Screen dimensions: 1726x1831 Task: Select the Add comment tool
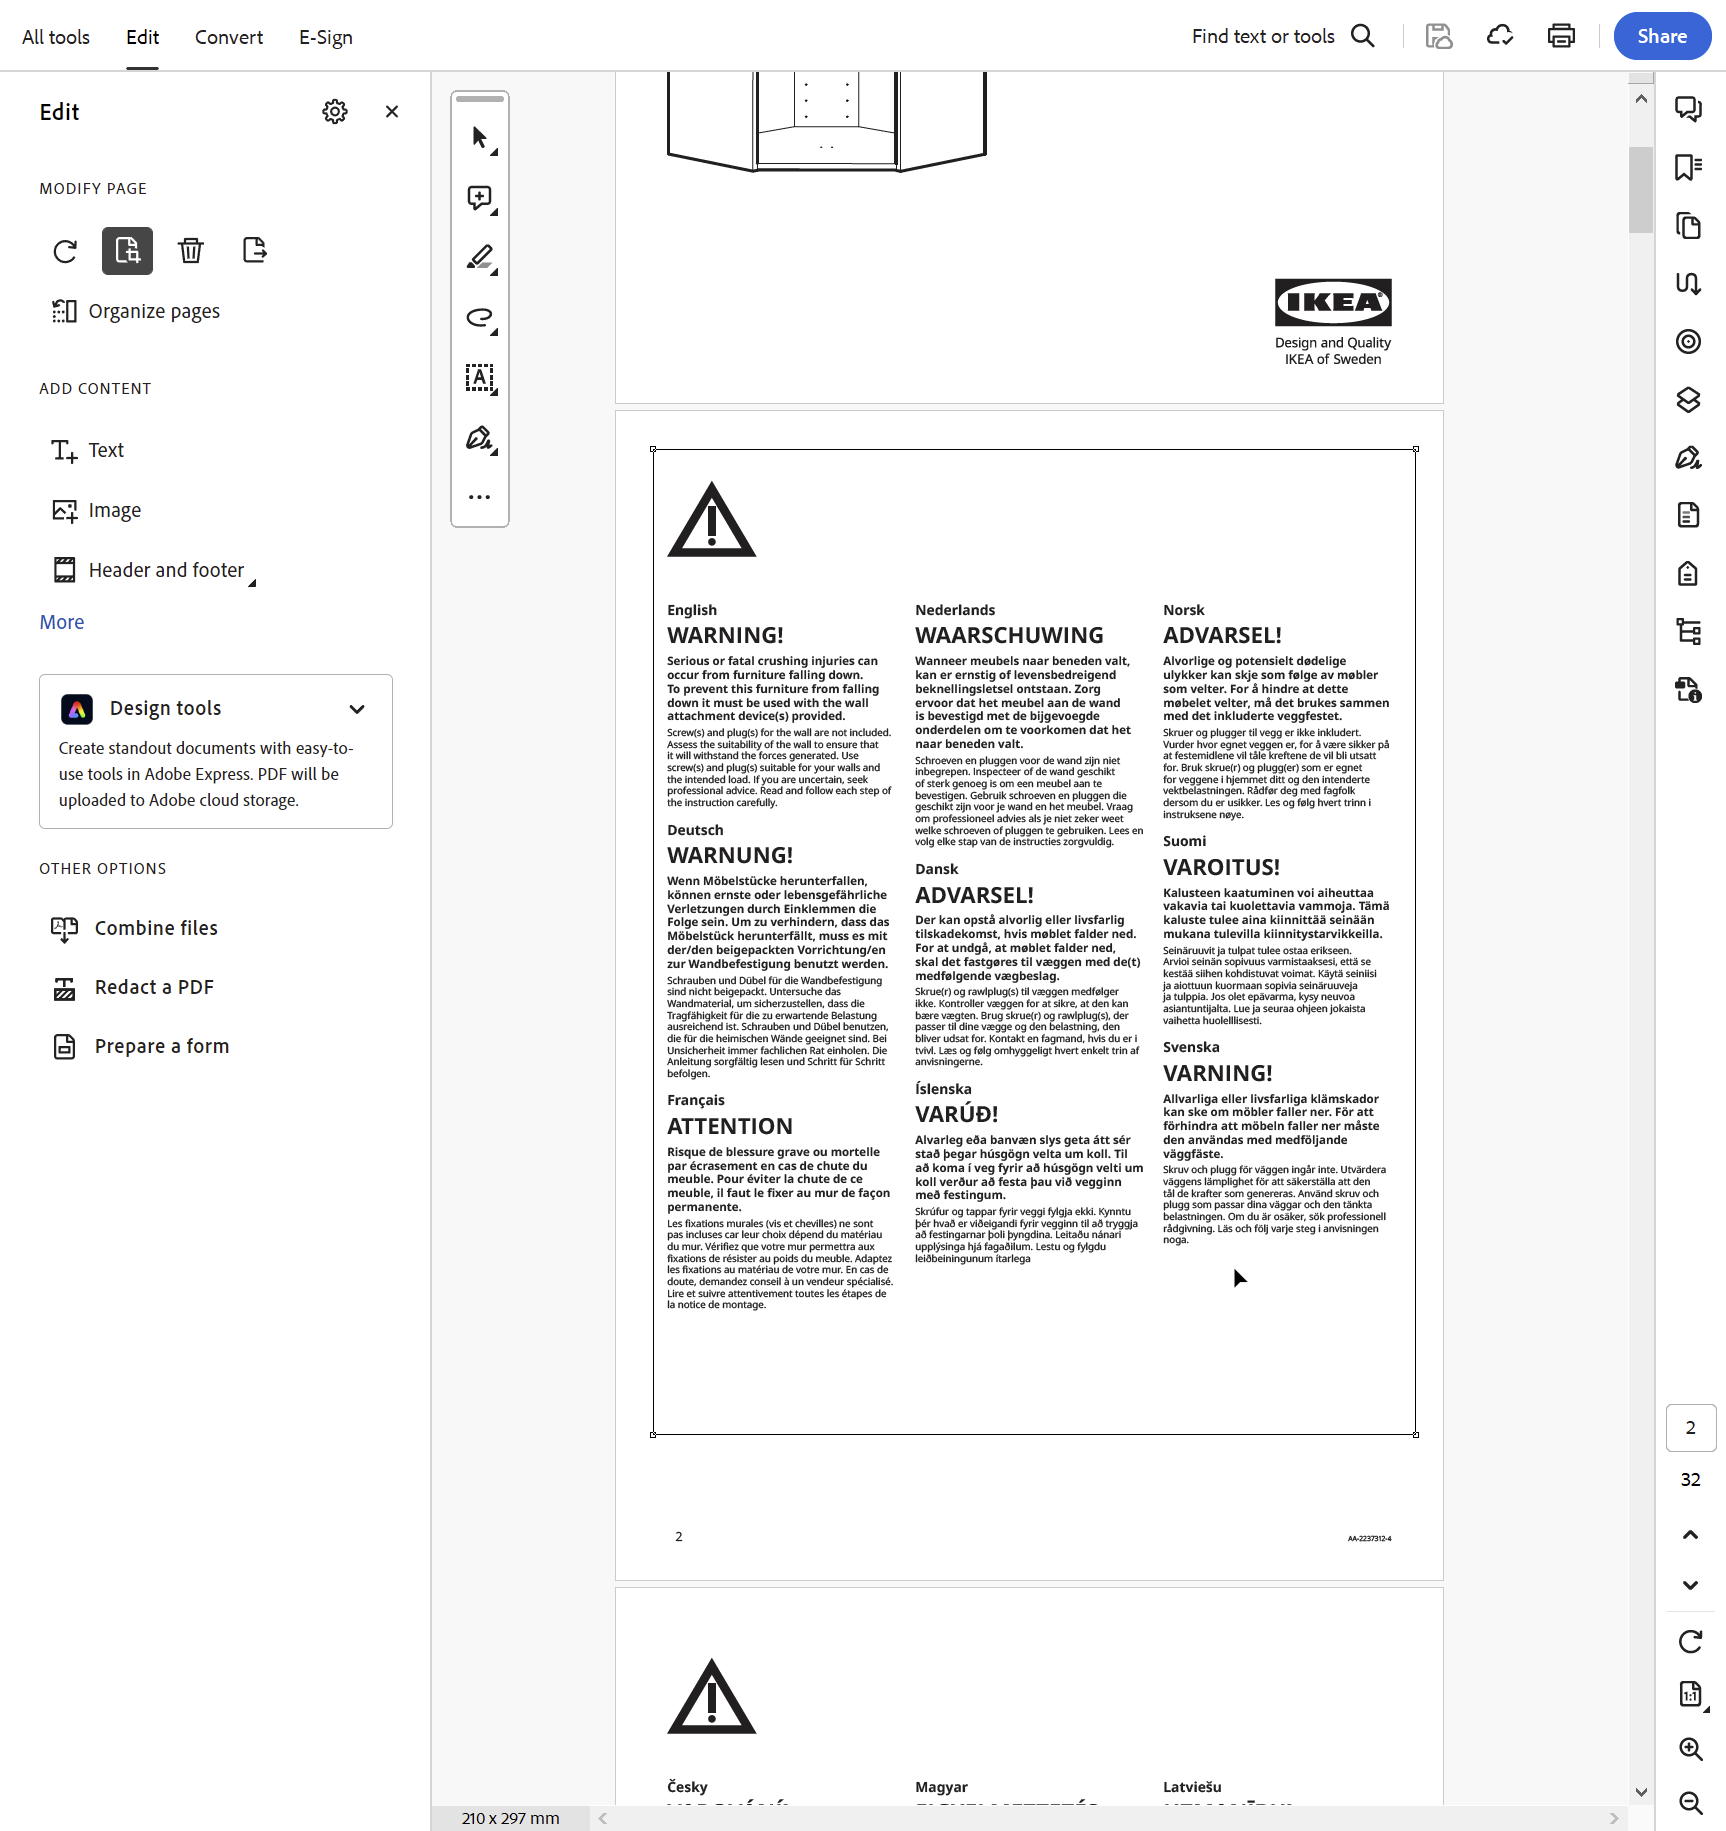pos(480,198)
